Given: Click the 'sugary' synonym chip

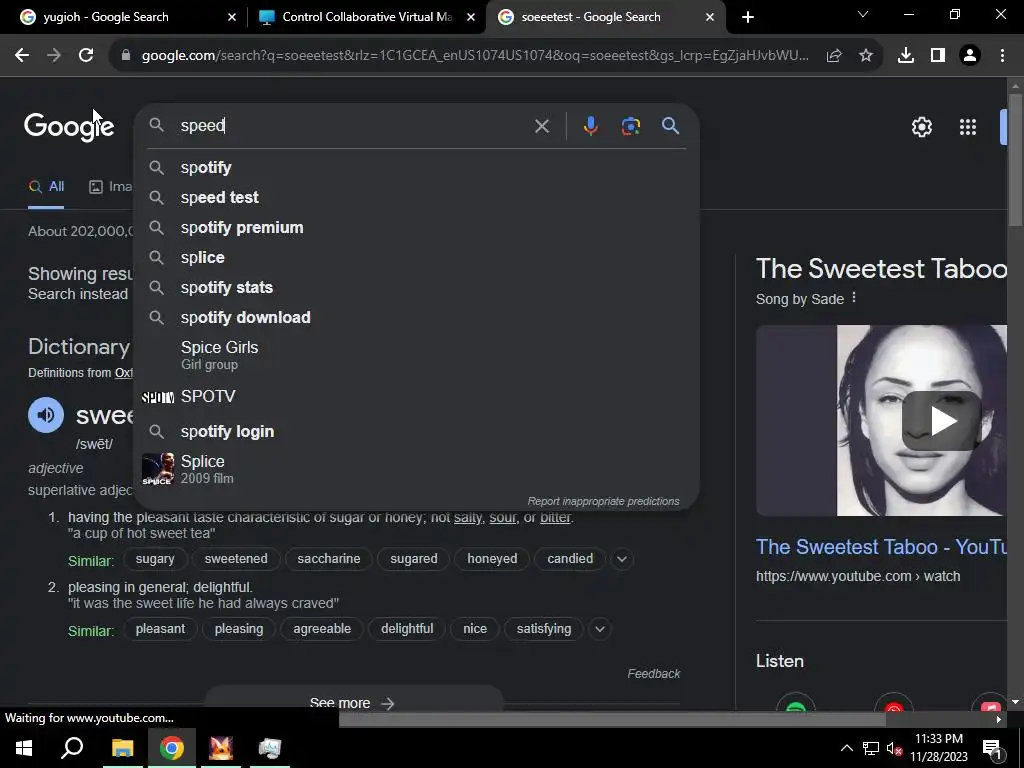Looking at the screenshot, I should (155, 559).
